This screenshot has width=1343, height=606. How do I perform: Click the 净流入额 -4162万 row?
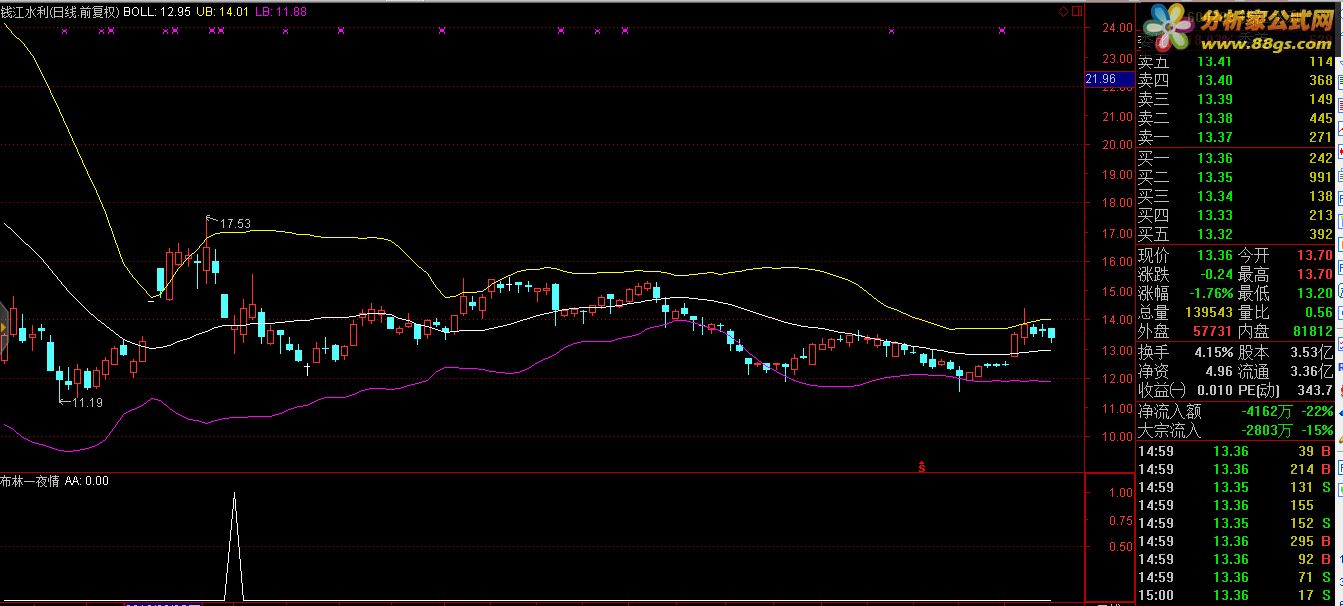coord(1236,411)
